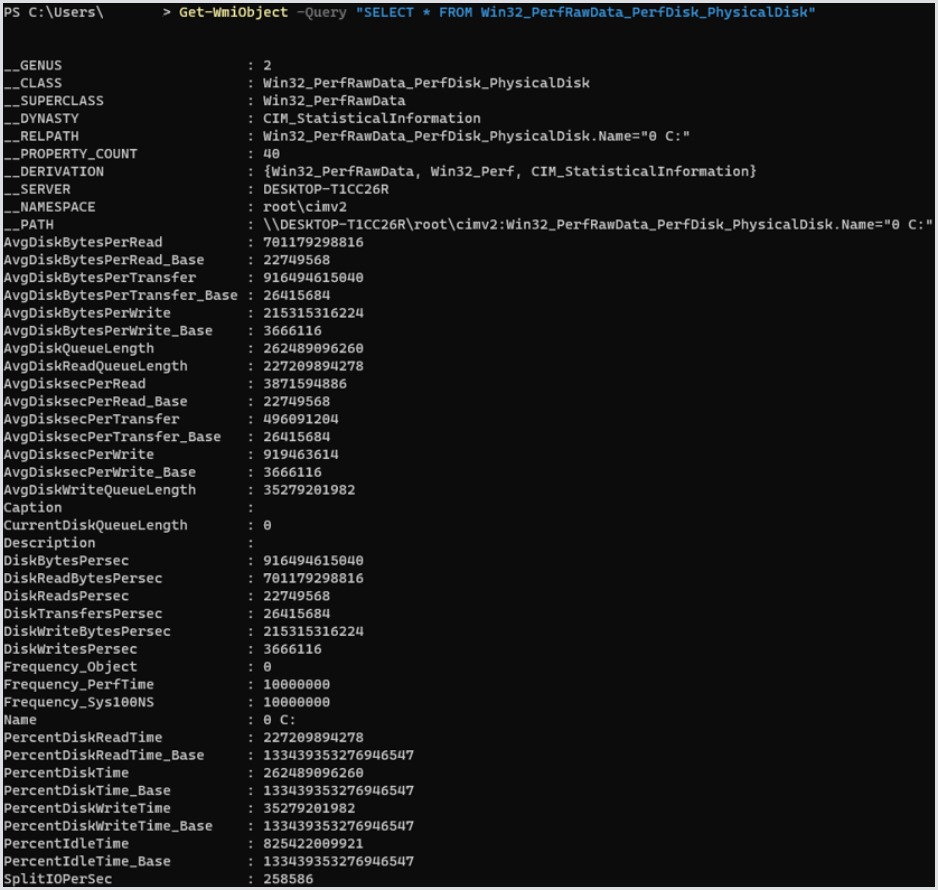Click the __SERVER value DESKTOP-T1CC26R
The width and height of the screenshot is (938, 890).
coord(325,190)
